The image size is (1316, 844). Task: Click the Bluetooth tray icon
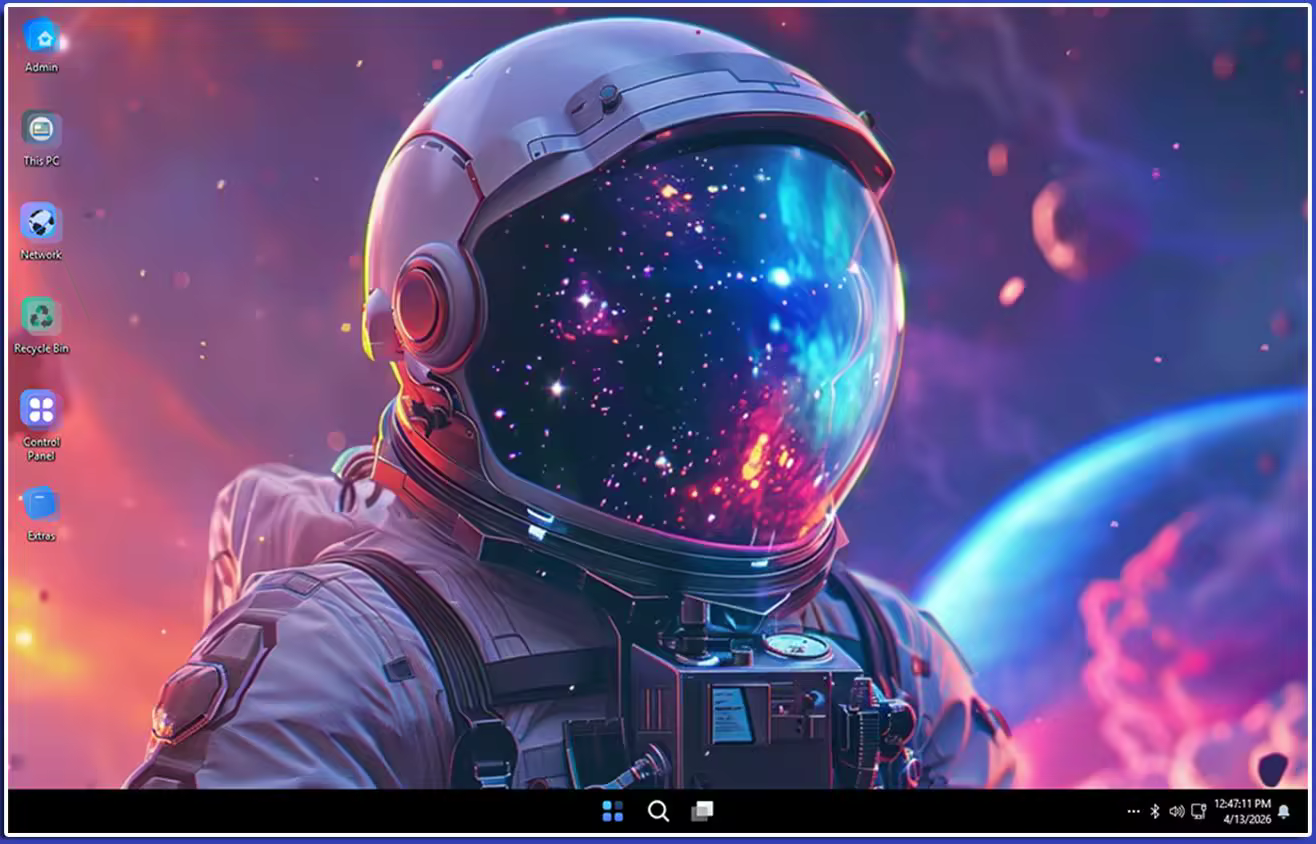1154,811
